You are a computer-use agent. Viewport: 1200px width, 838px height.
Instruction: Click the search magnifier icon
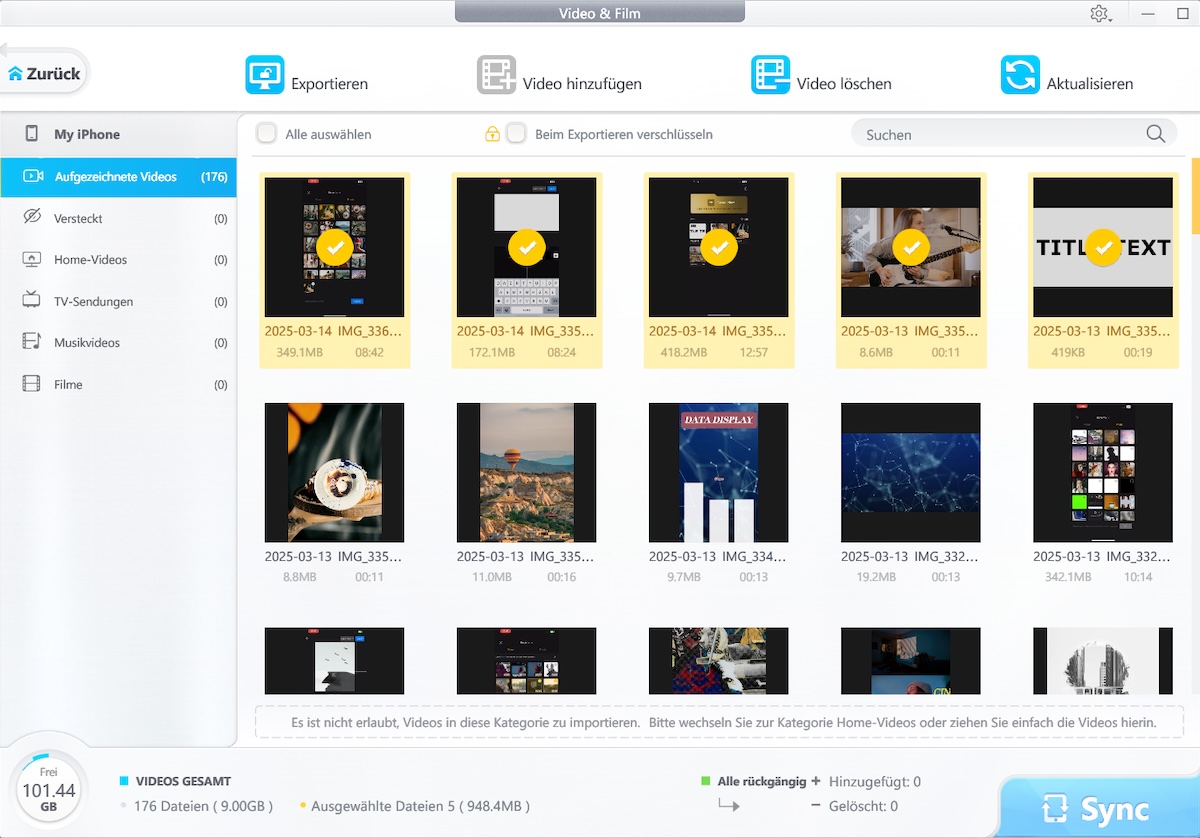coord(1155,134)
